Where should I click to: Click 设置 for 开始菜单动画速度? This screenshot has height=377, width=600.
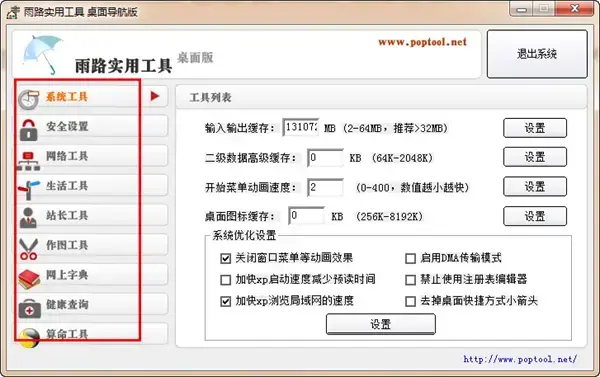(535, 186)
